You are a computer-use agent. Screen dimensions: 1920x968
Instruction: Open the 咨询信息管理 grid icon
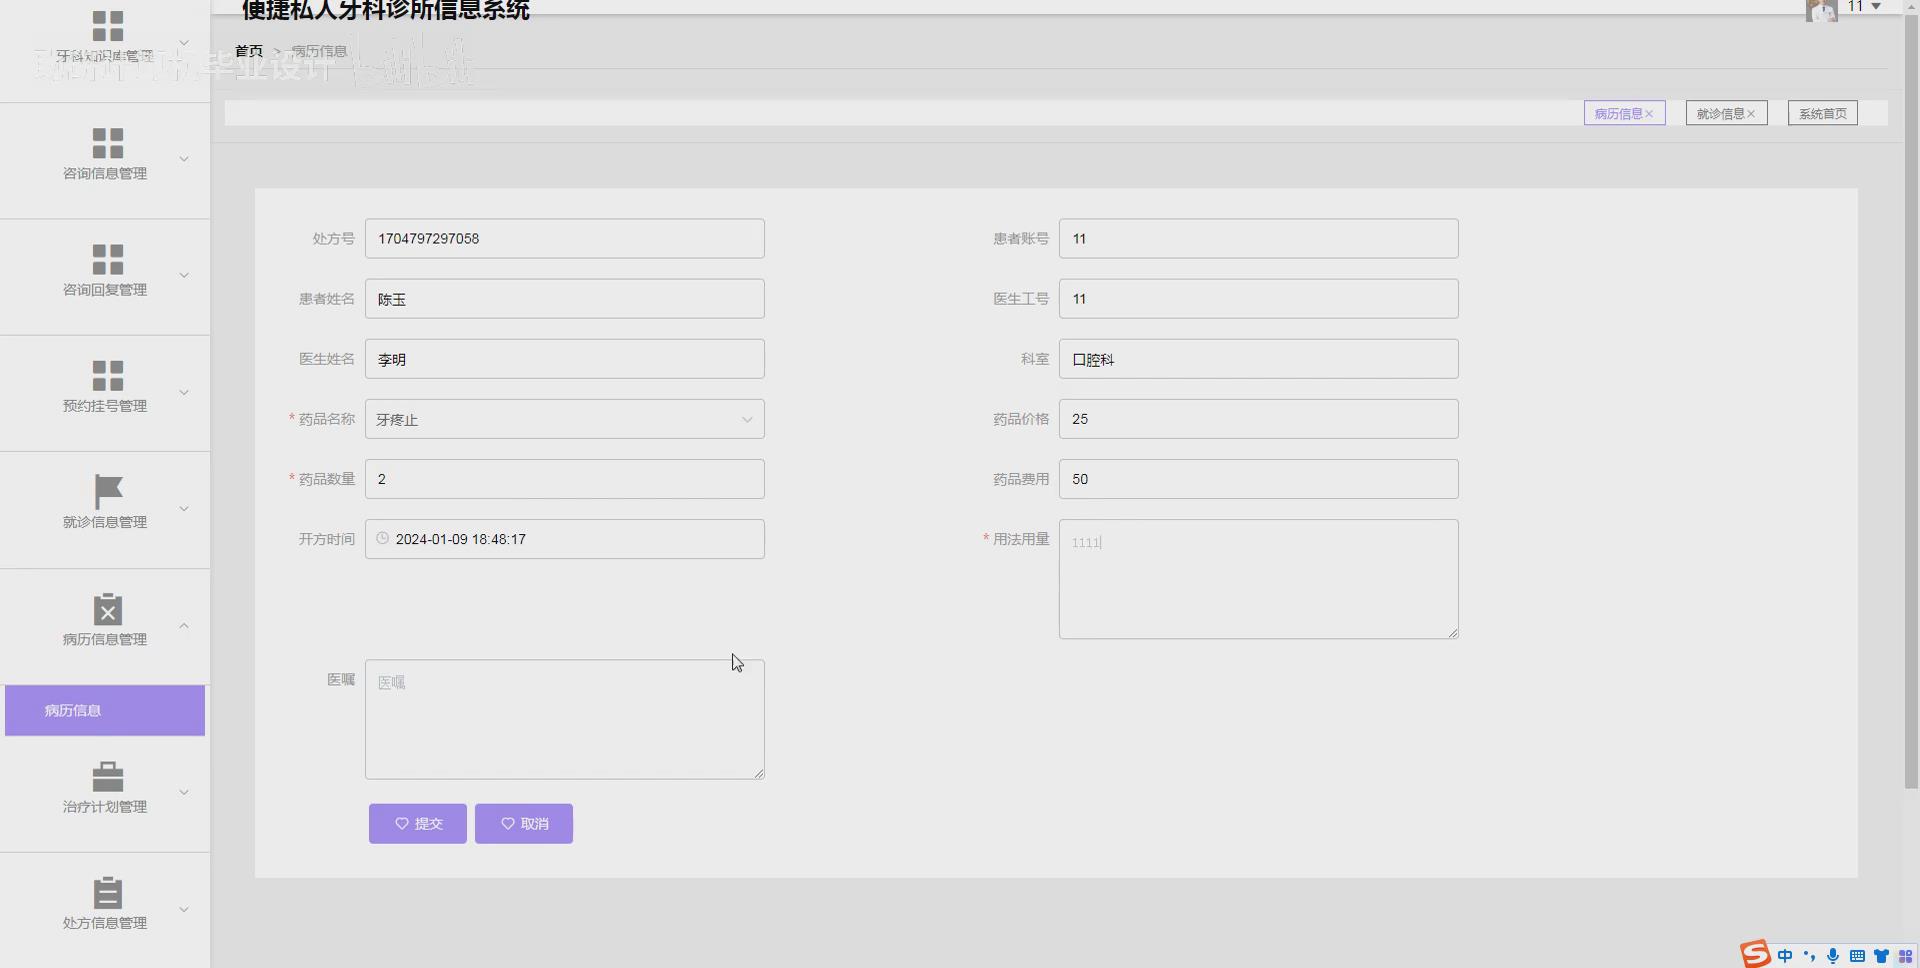108,143
